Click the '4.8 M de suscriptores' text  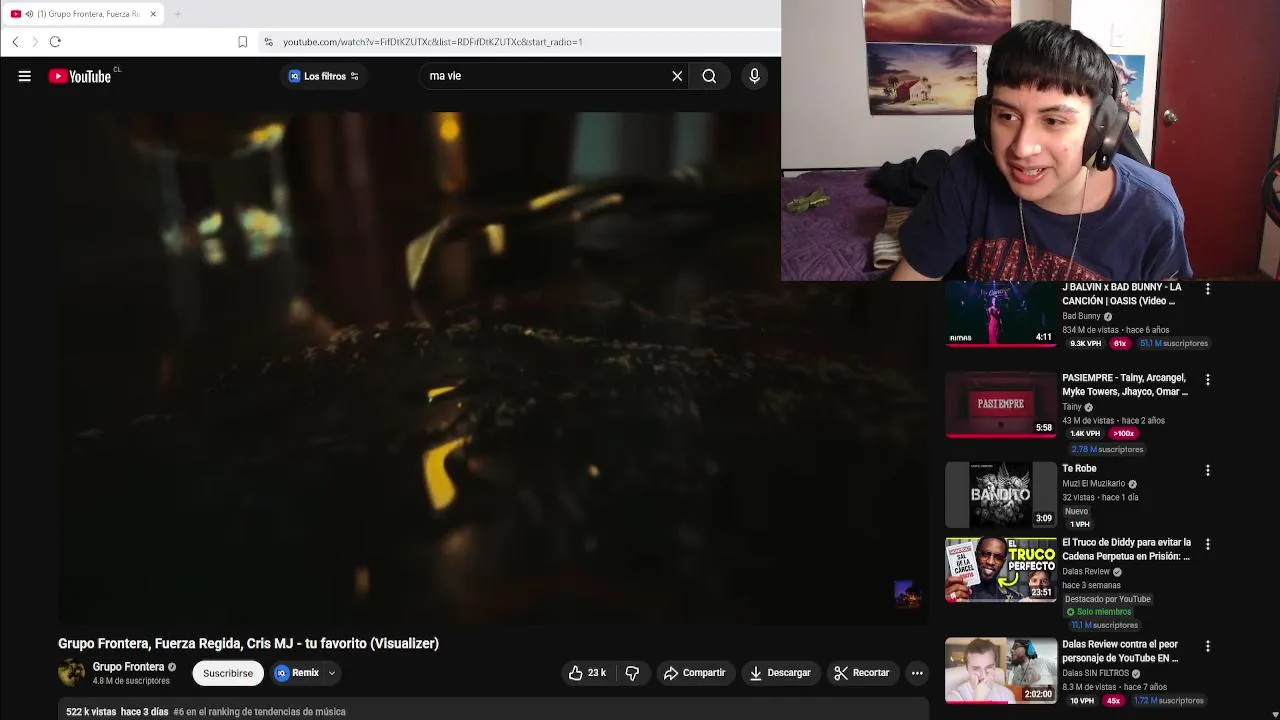tap(131, 681)
